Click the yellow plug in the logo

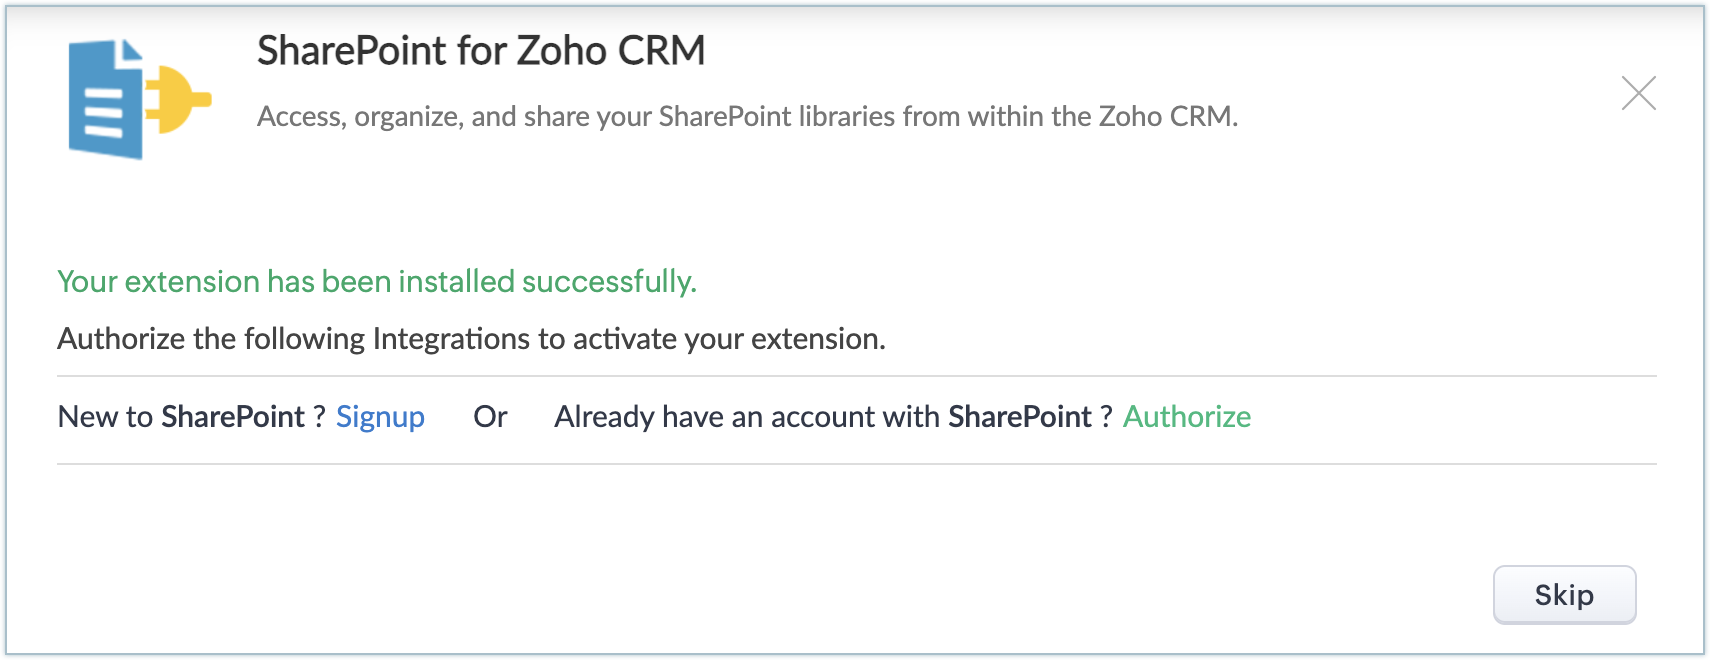(x=180, y=99)
